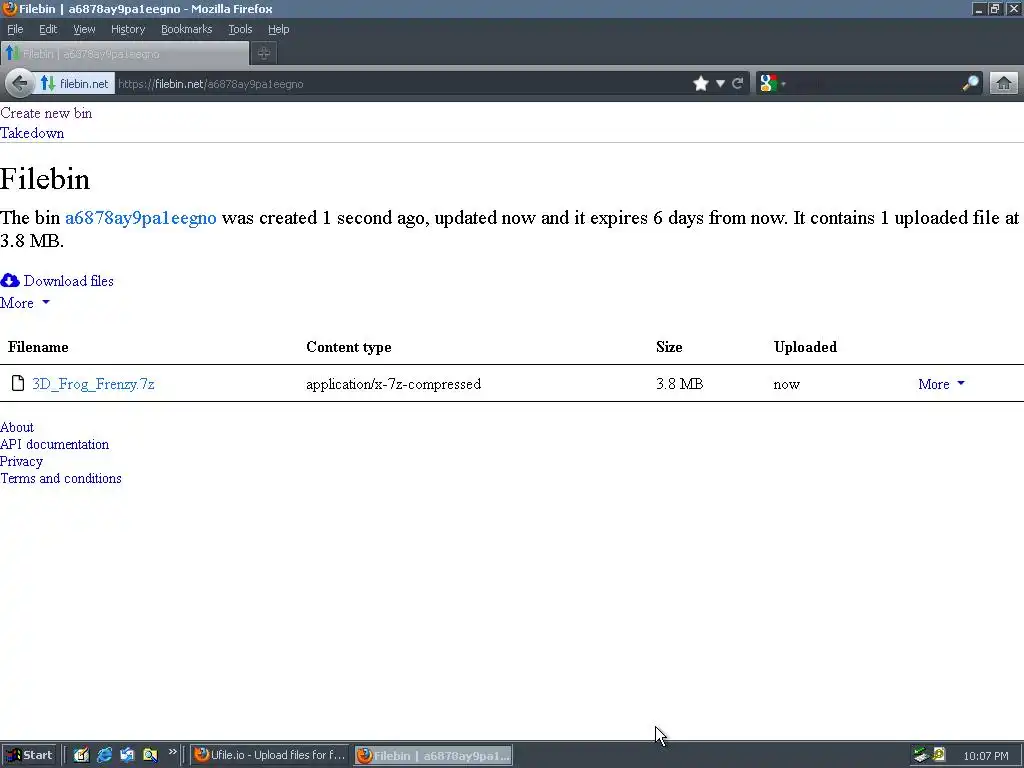Open the 3D_Frog_Frenzy.7z file link
Image resolution: width=1024 pixels, height=768 pixels.
(93, 384)
